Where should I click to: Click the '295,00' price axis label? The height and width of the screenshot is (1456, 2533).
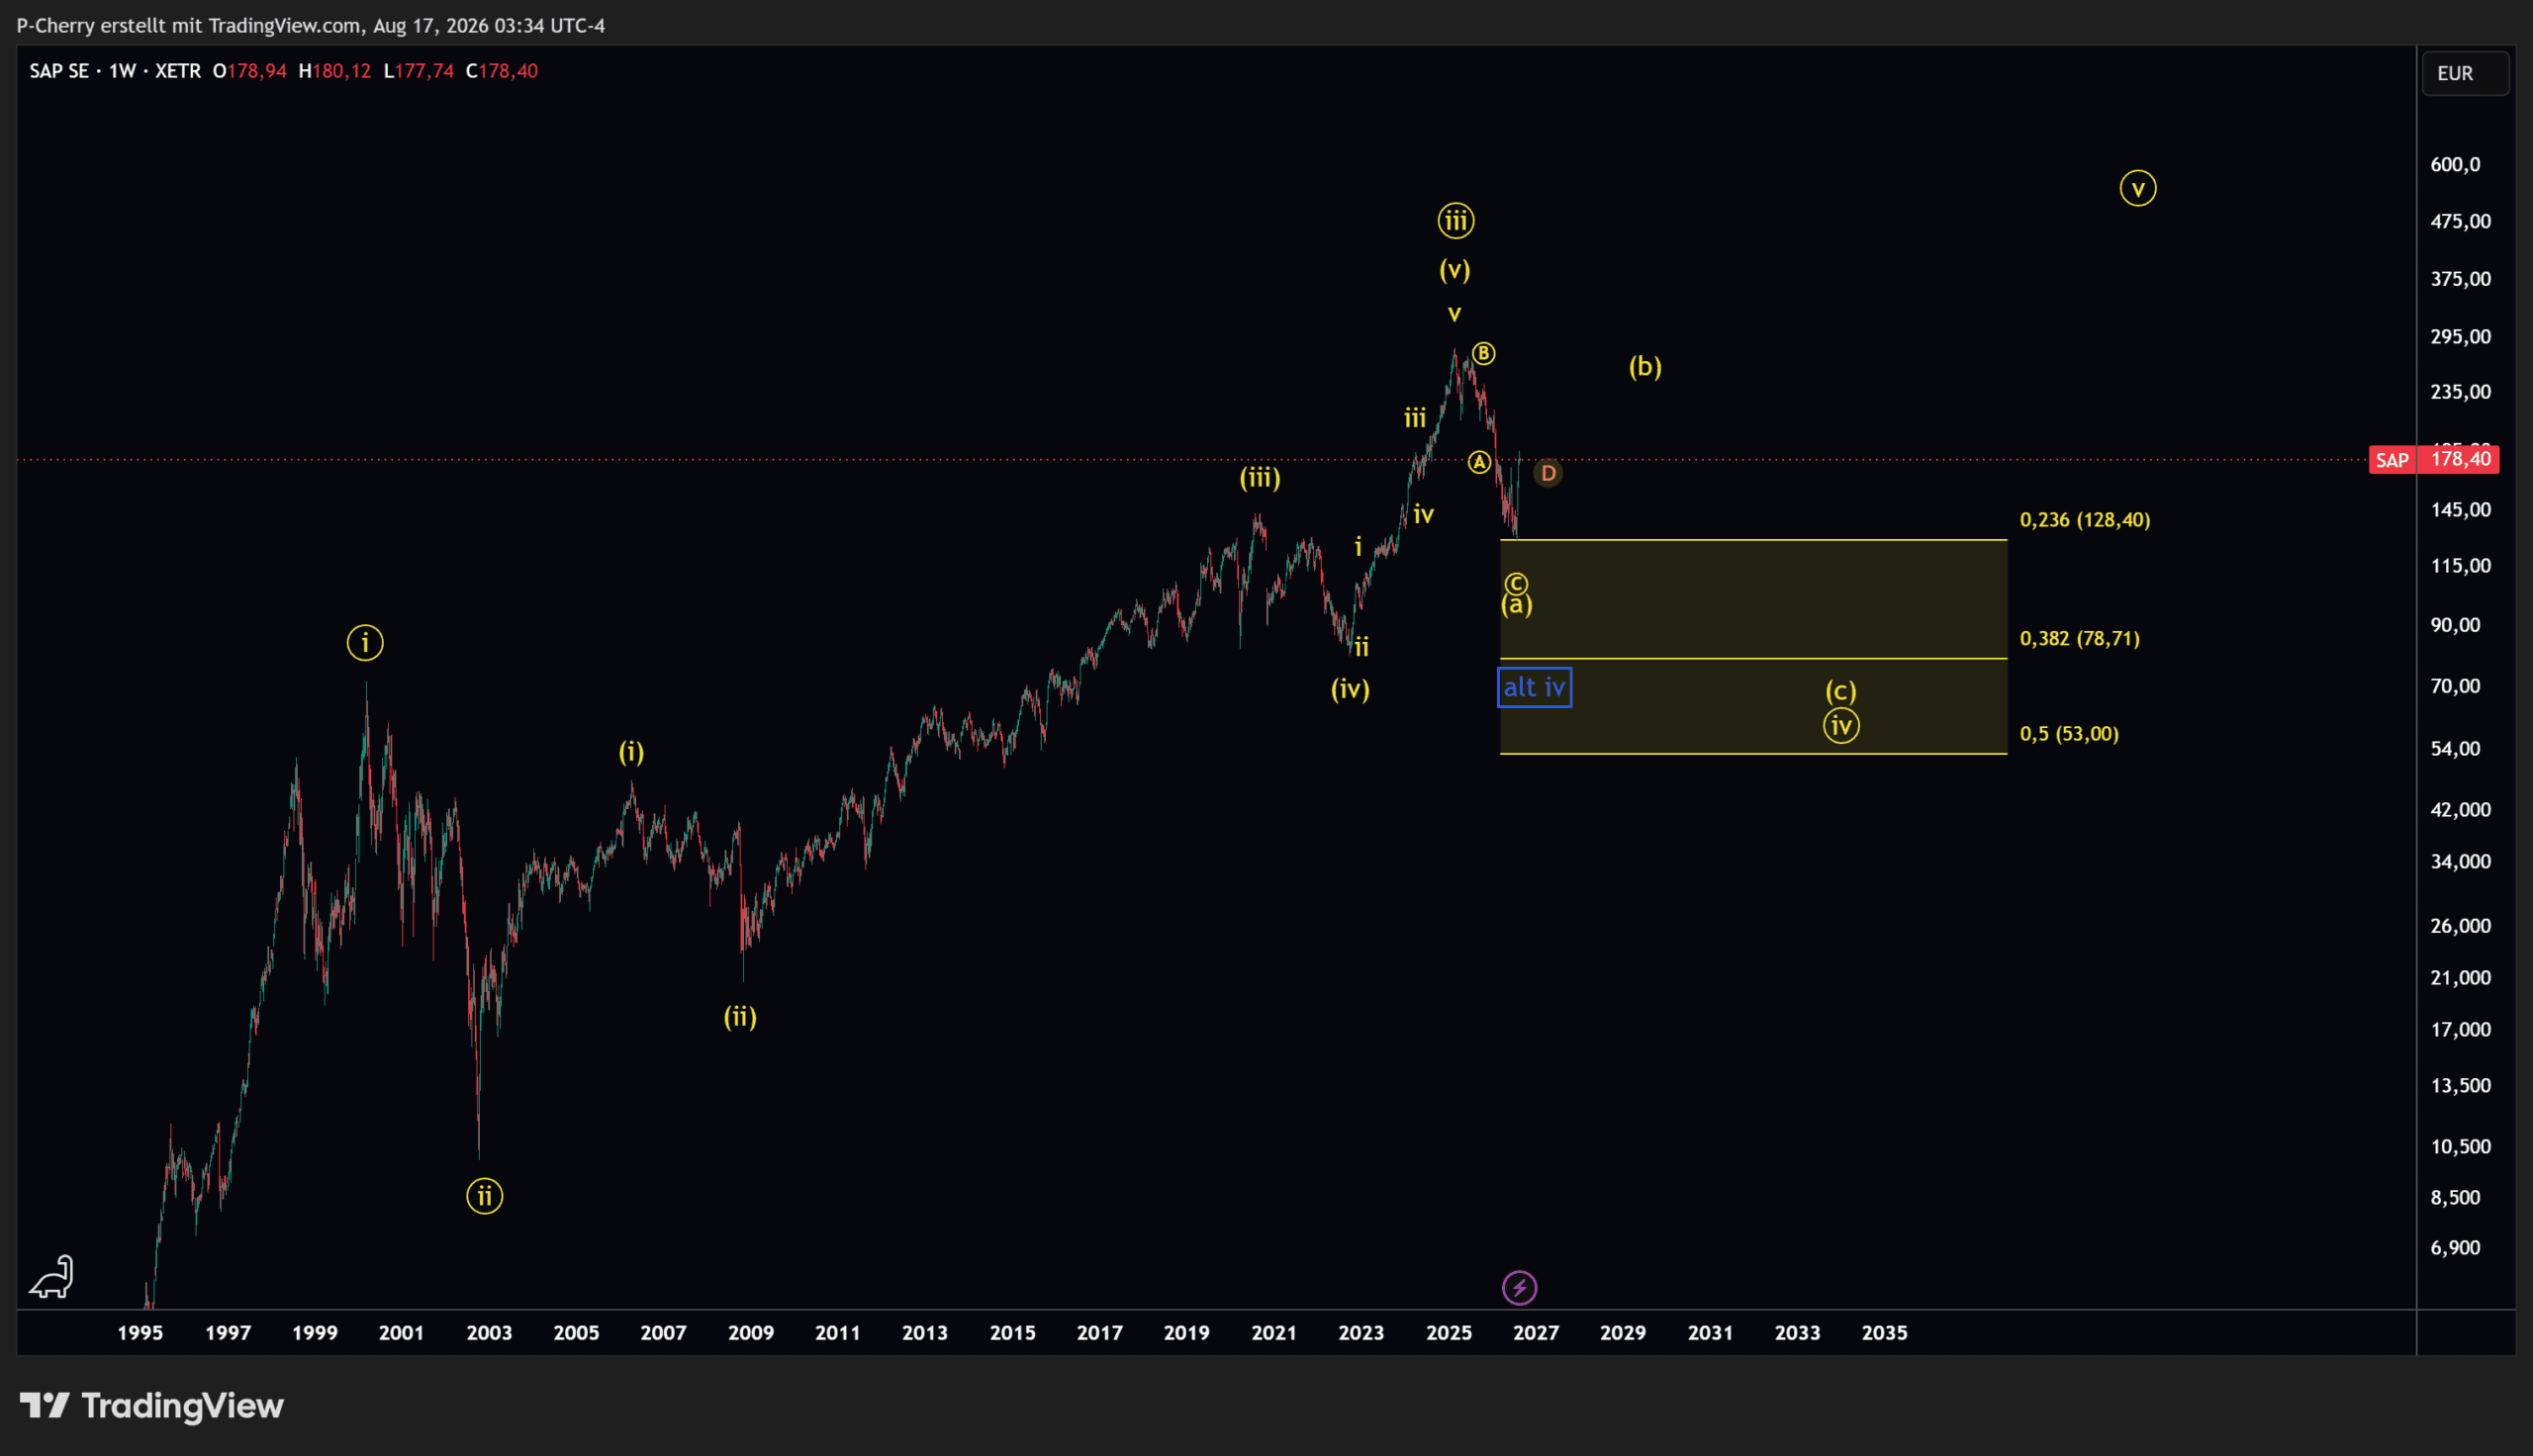(2461, 337)
